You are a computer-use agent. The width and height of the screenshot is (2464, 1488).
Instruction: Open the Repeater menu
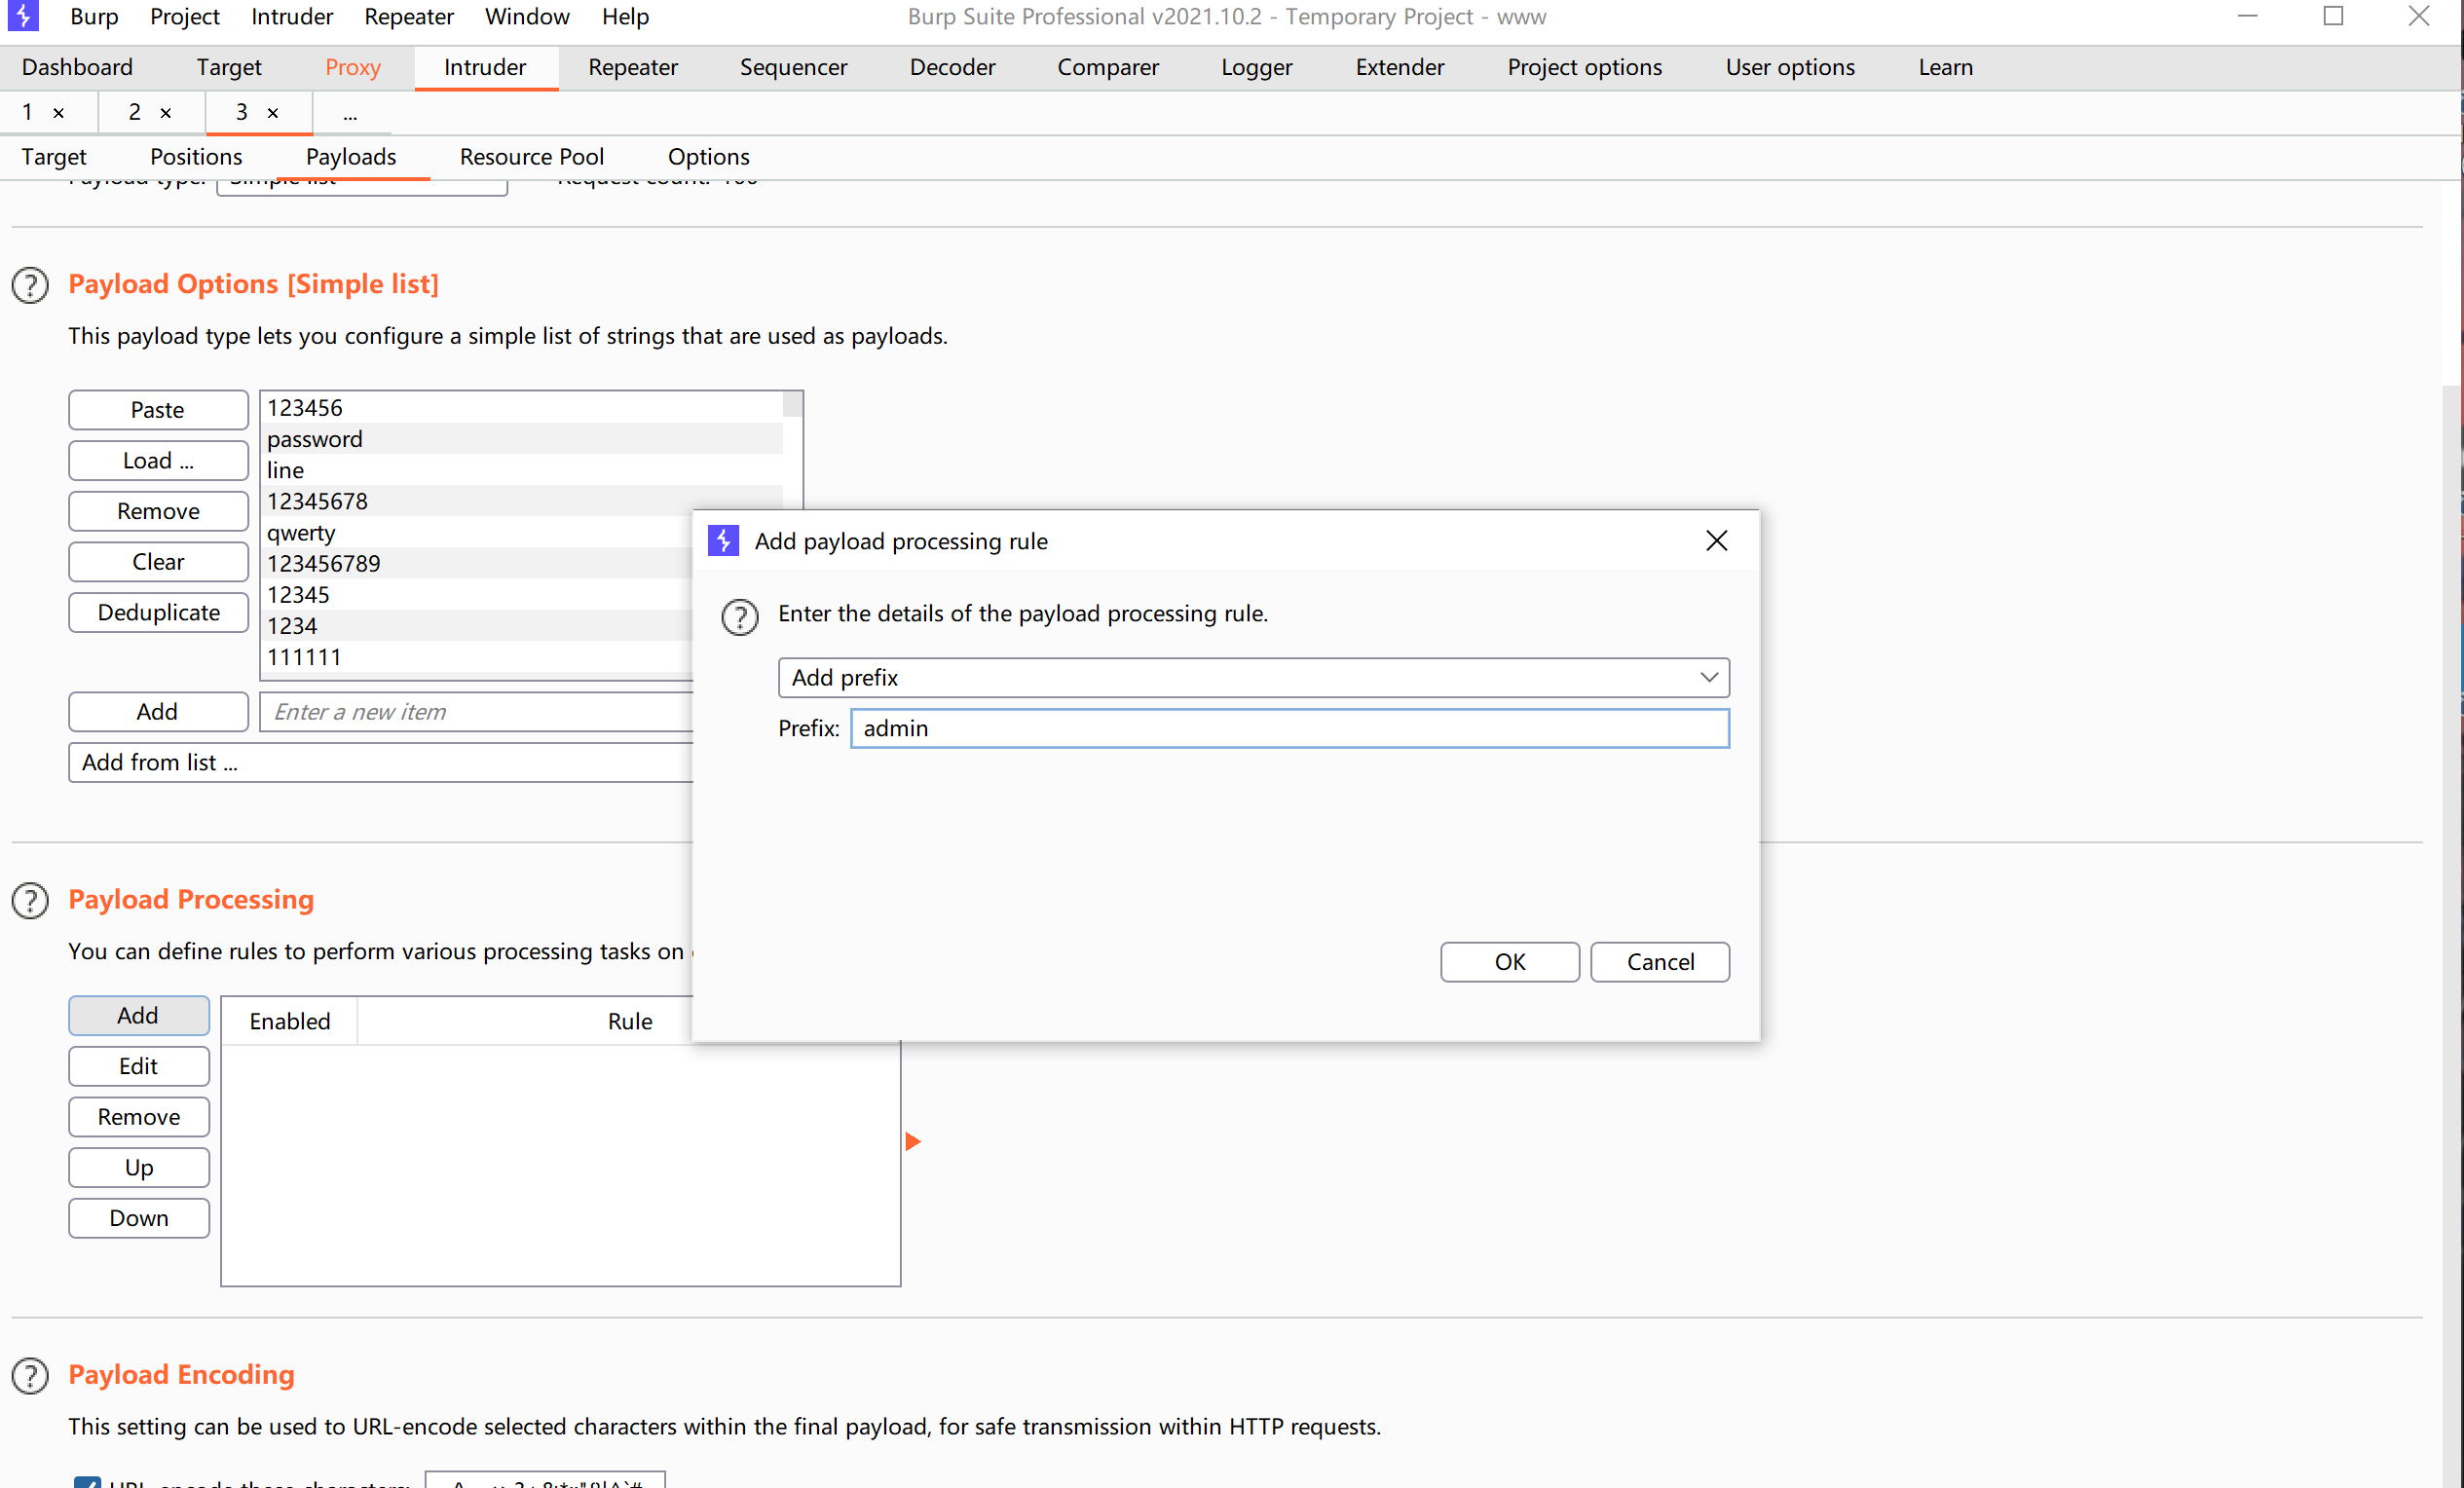pyautogui.click(x=408, y=17)
